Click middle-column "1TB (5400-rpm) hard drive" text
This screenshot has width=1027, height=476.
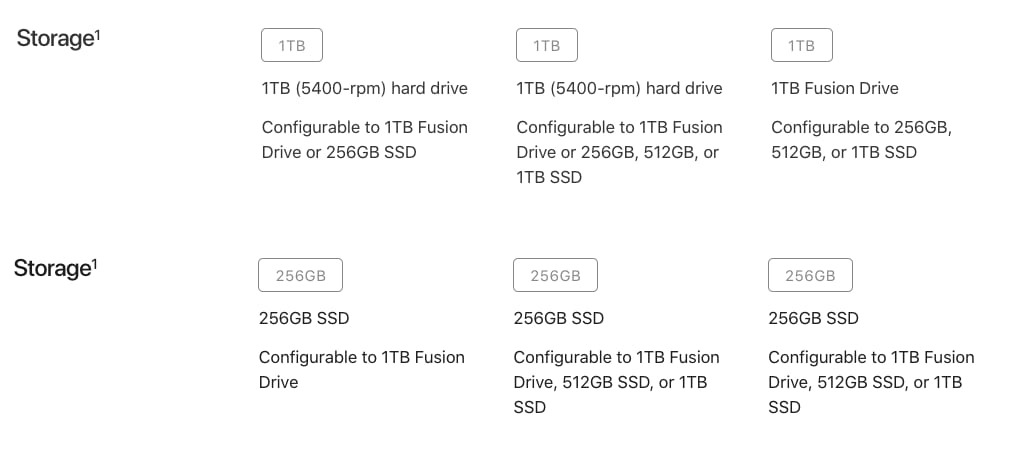click(620, 88)
